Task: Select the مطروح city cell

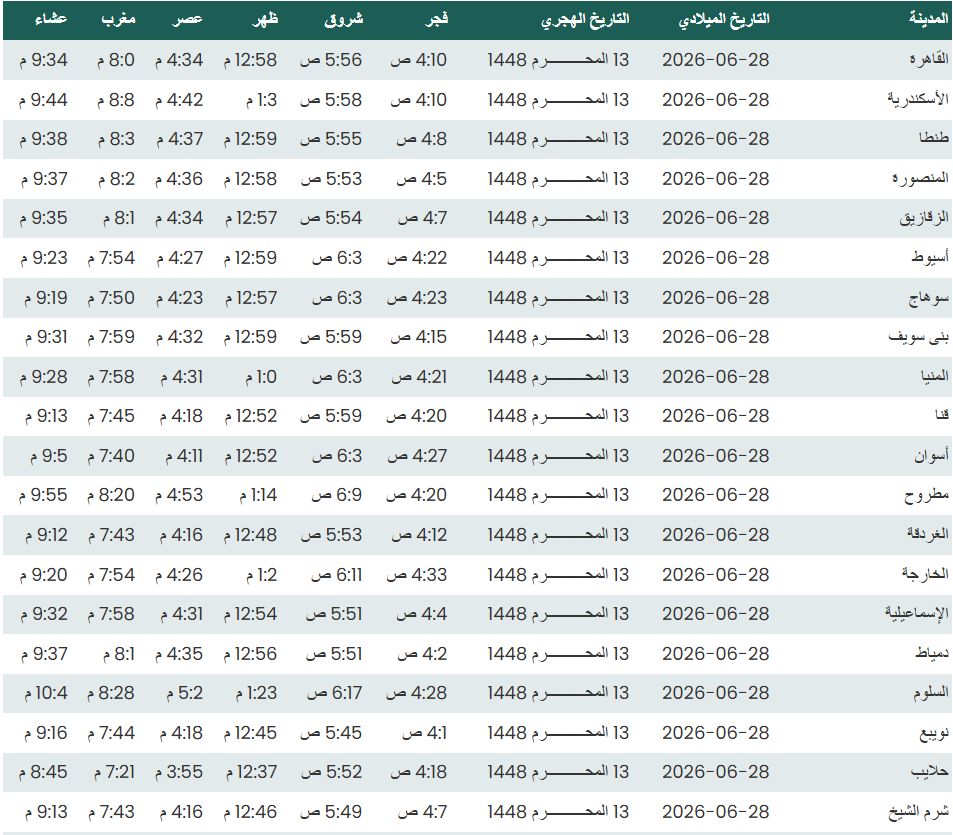Action: [x=927, y=495]
